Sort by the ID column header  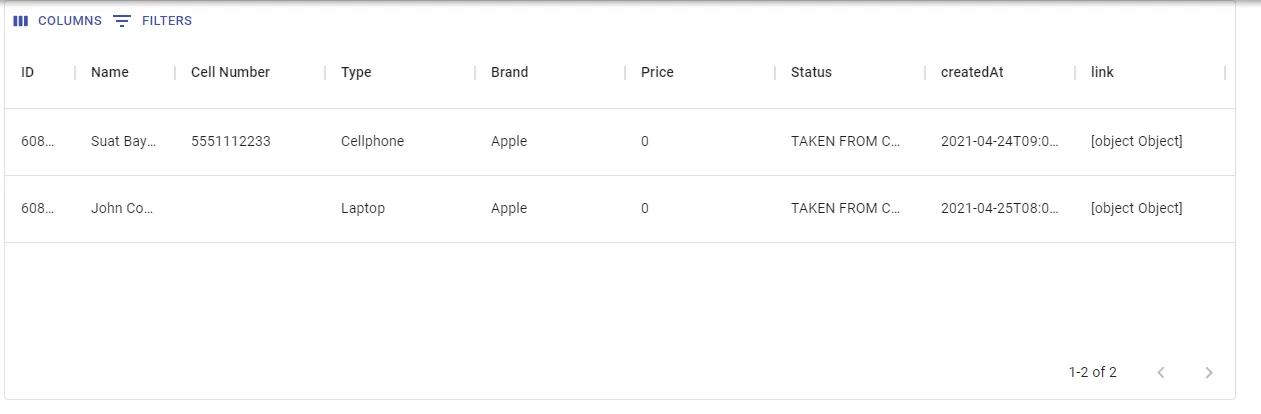(28, 72)
